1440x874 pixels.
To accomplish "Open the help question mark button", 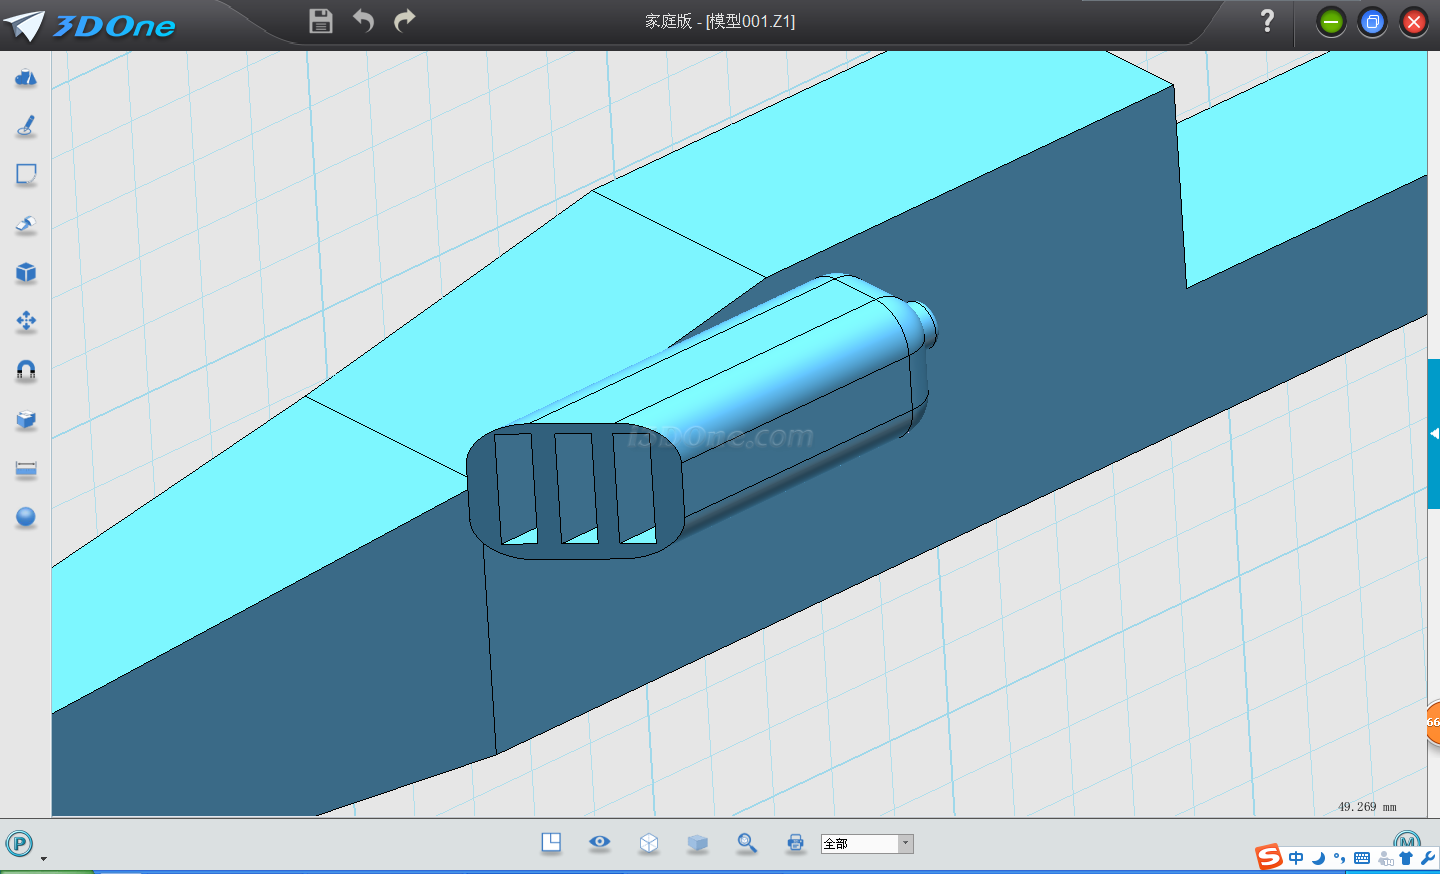I will (1267, 21).
